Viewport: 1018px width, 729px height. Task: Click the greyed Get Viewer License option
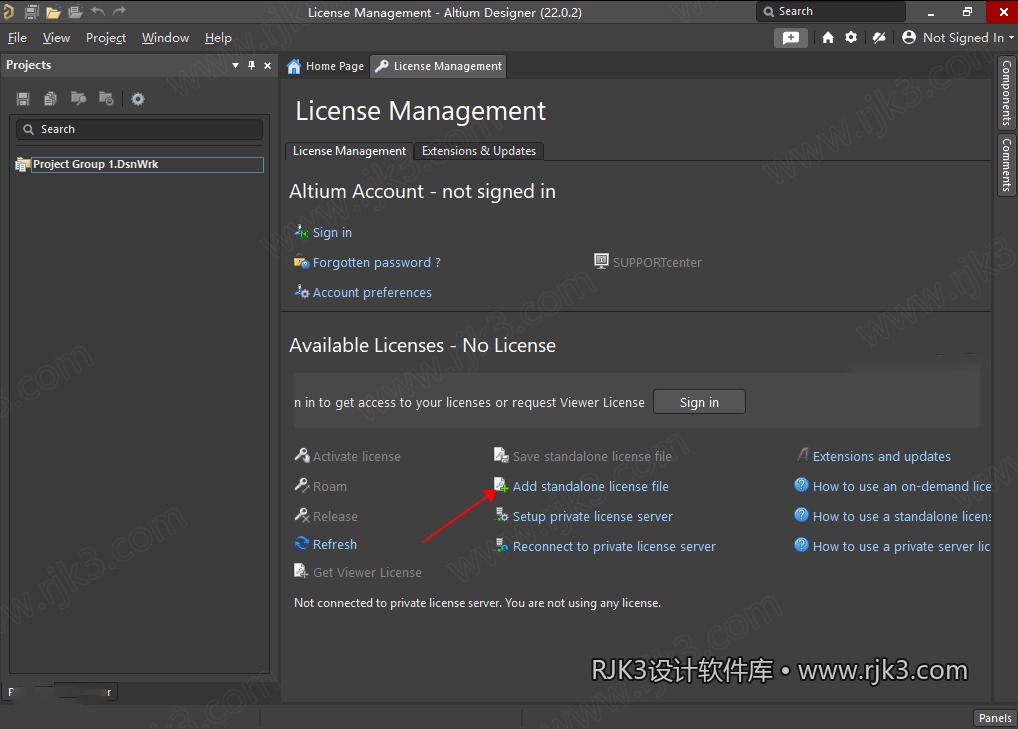click(367, 573)
